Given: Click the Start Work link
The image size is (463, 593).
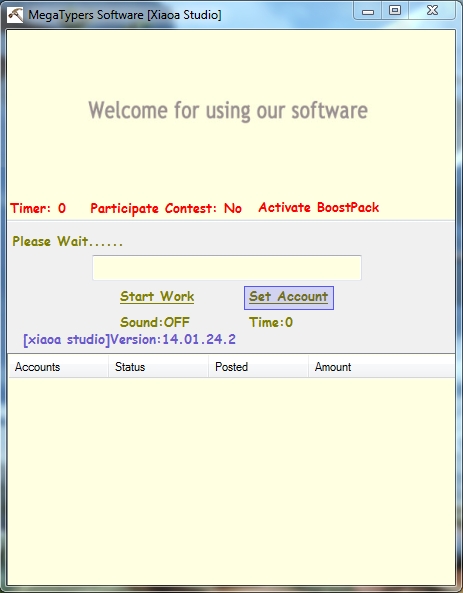Looking at the screenshot, I should 157,296.
